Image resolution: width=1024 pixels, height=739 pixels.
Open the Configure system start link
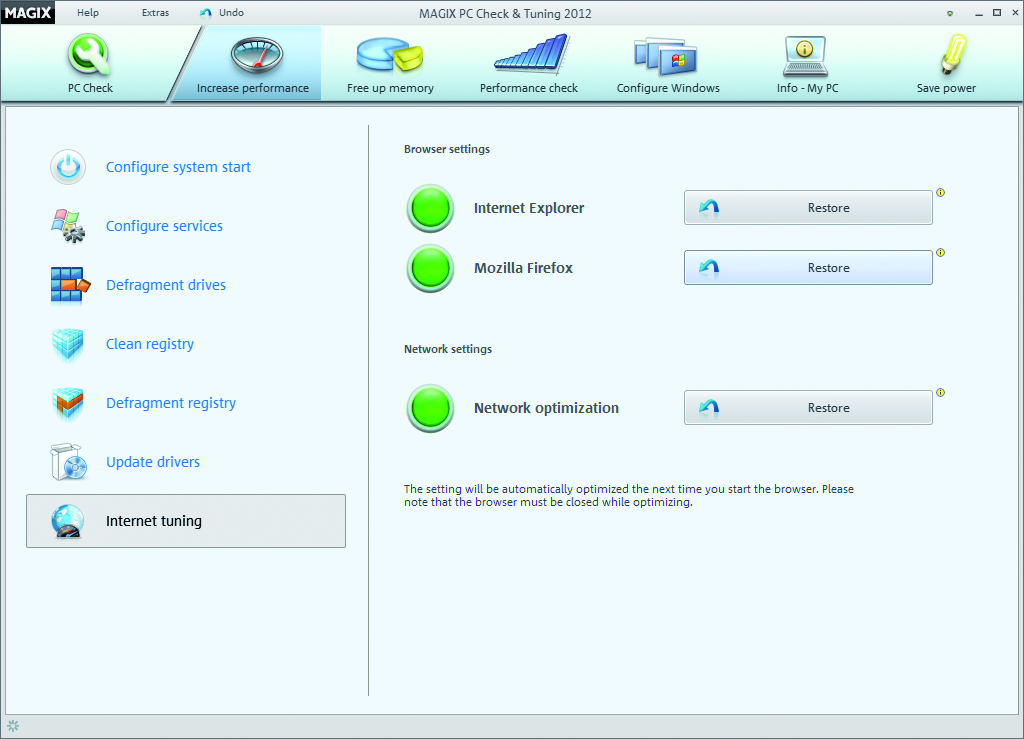click(178, 168)
